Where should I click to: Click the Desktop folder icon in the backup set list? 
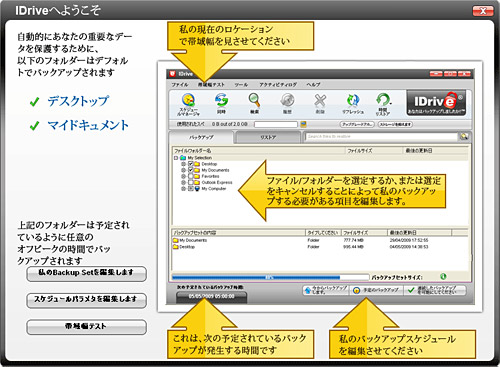click(176, 247)
